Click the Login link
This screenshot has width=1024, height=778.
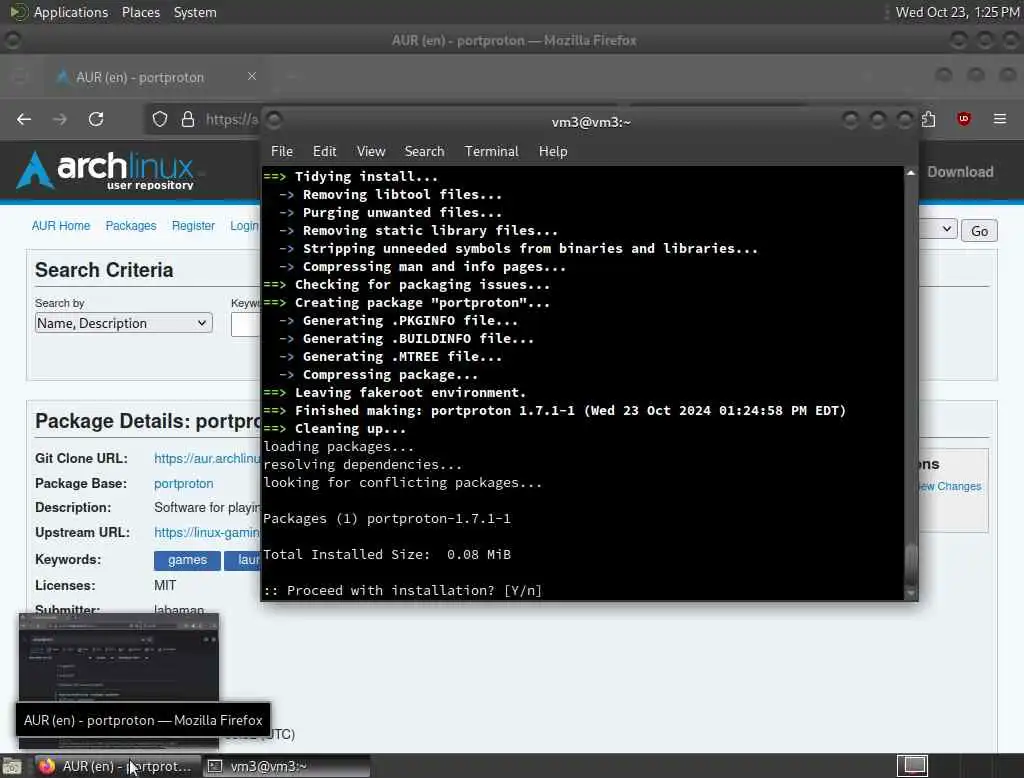tap(244, 225)
